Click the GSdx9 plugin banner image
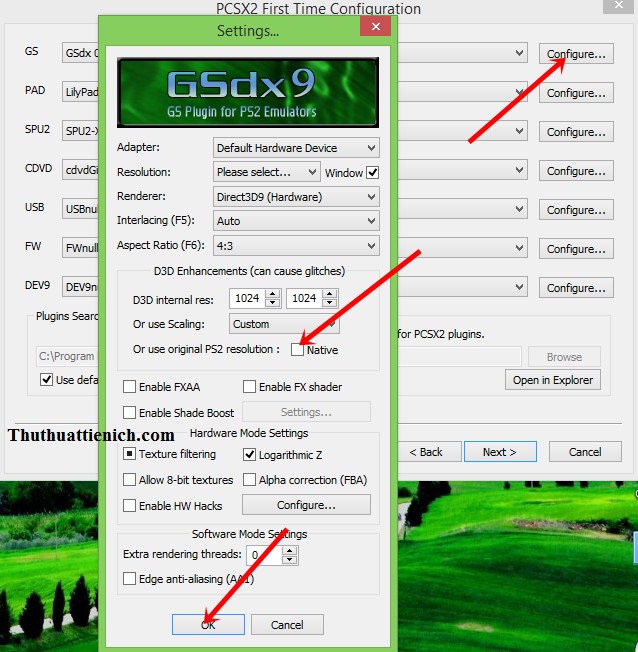 click(248, 92)
